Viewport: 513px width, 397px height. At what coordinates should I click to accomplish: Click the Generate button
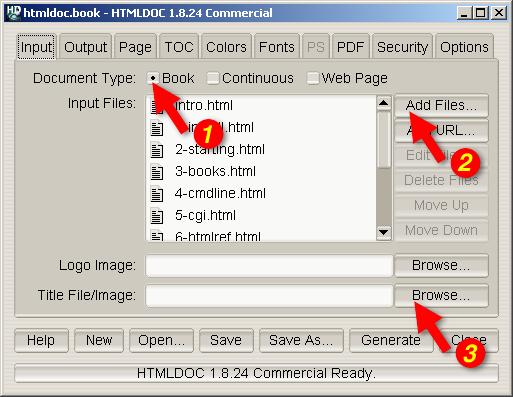(391, 340)
